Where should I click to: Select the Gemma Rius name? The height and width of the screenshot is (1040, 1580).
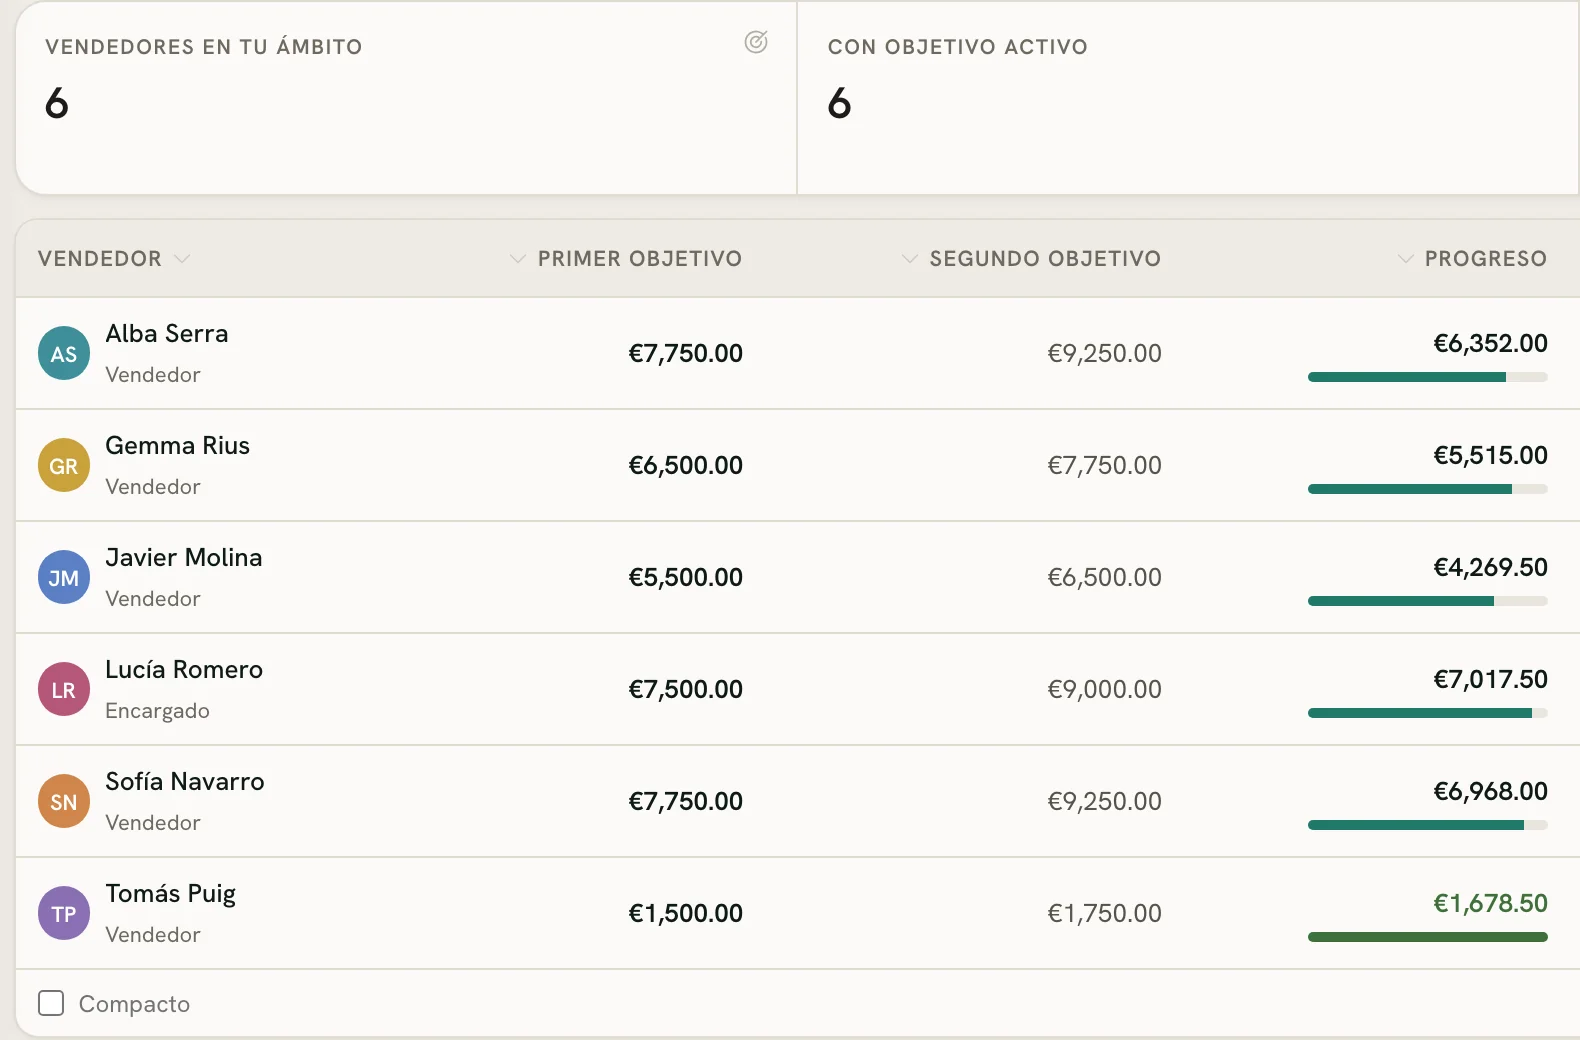coord(178,445)
